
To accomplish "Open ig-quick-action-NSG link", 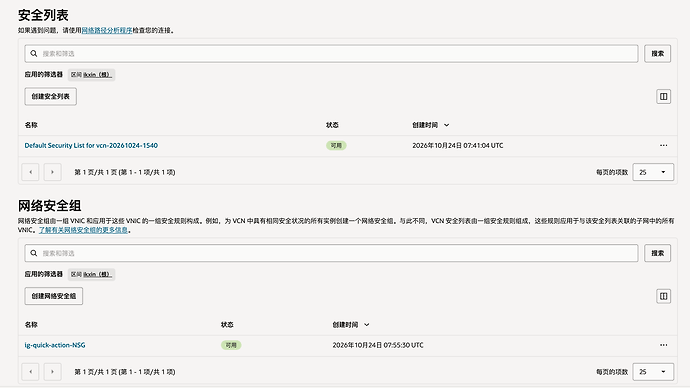I will coord(55,345).
